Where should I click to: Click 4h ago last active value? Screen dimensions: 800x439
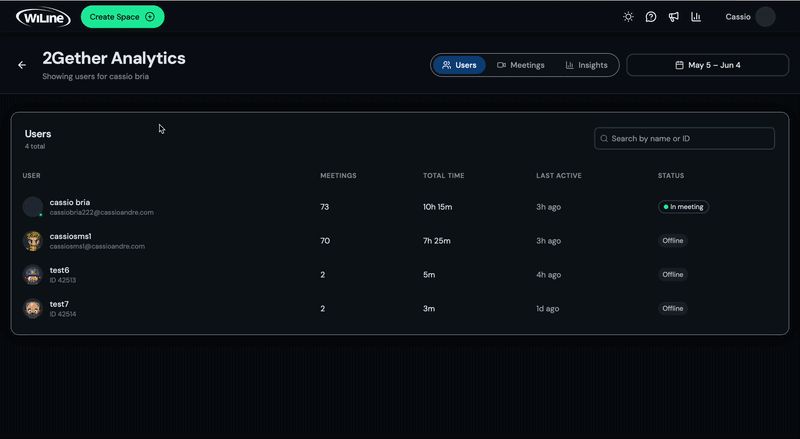tap(548, 275)
